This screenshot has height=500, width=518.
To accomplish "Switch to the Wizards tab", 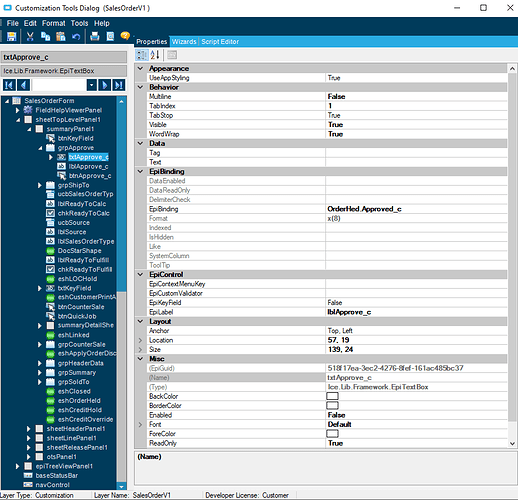I will [x=184, y=42].
